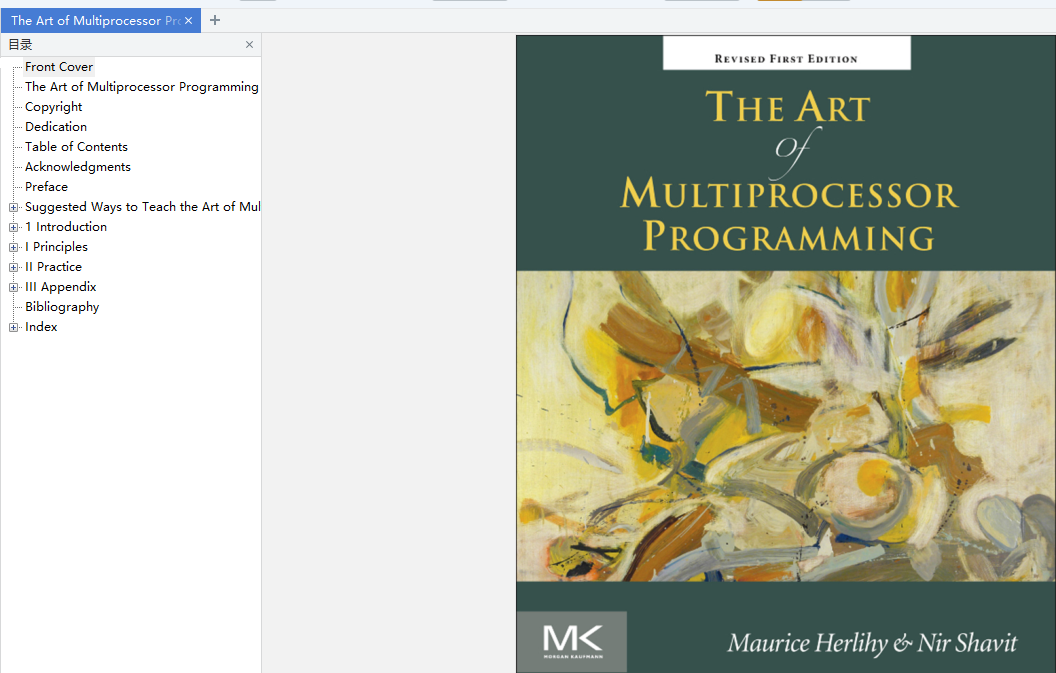Click authors Maurice Herlihy & Nir Shavit text
The image size is (1056, 673).
872,643
